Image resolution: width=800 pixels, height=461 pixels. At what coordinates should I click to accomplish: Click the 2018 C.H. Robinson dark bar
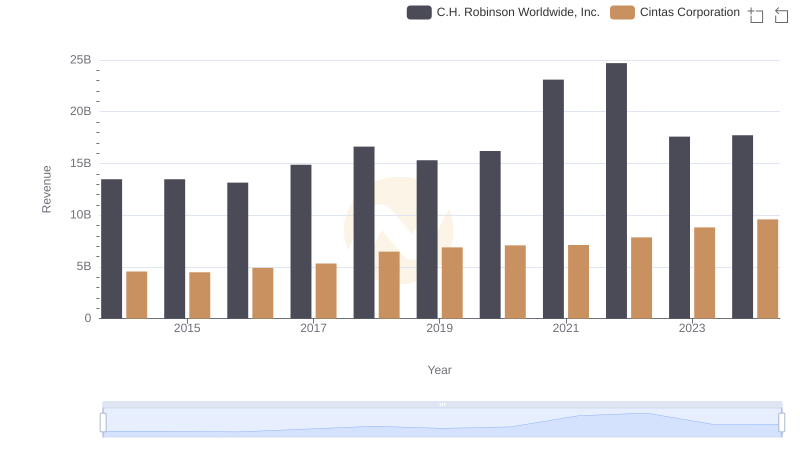364,233
